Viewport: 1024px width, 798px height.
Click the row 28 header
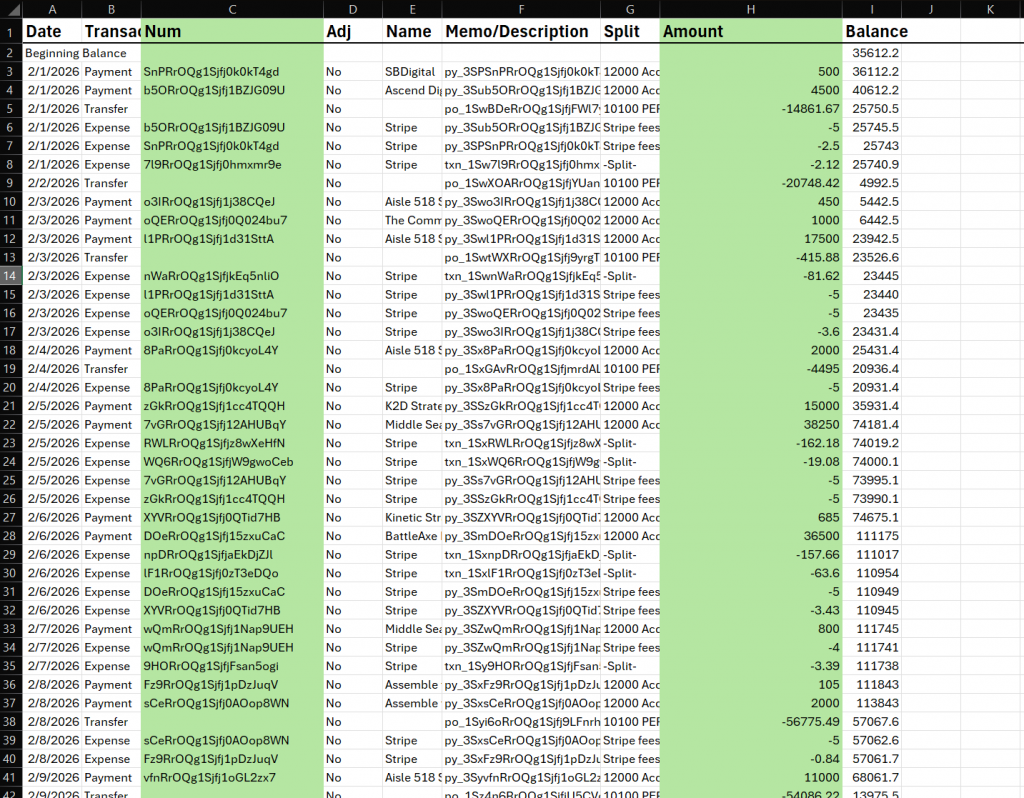tap(10, 536)
